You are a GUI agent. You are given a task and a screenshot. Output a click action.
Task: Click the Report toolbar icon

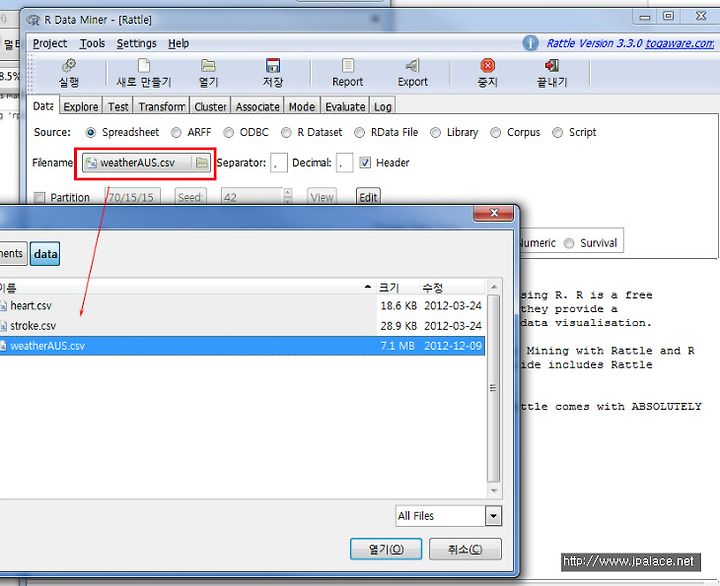[x=348, y=65]
